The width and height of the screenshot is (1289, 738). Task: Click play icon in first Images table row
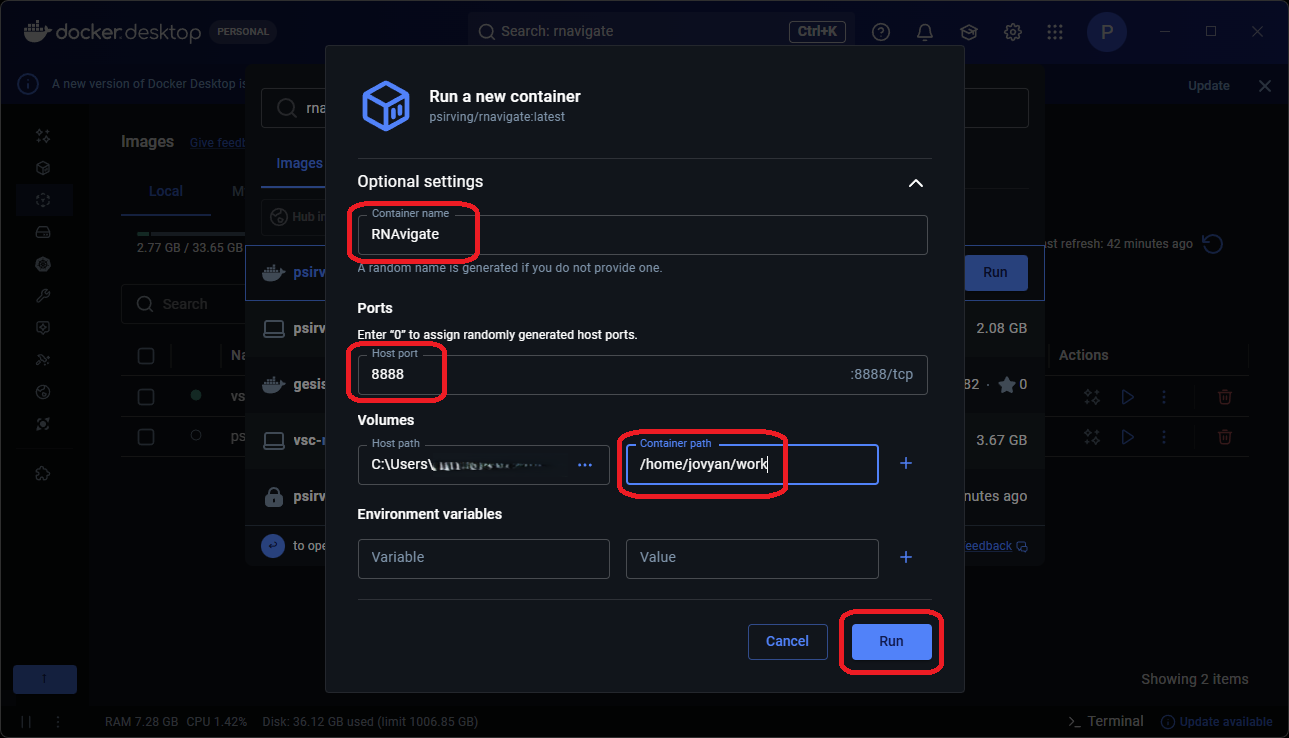click(1128, 397)
